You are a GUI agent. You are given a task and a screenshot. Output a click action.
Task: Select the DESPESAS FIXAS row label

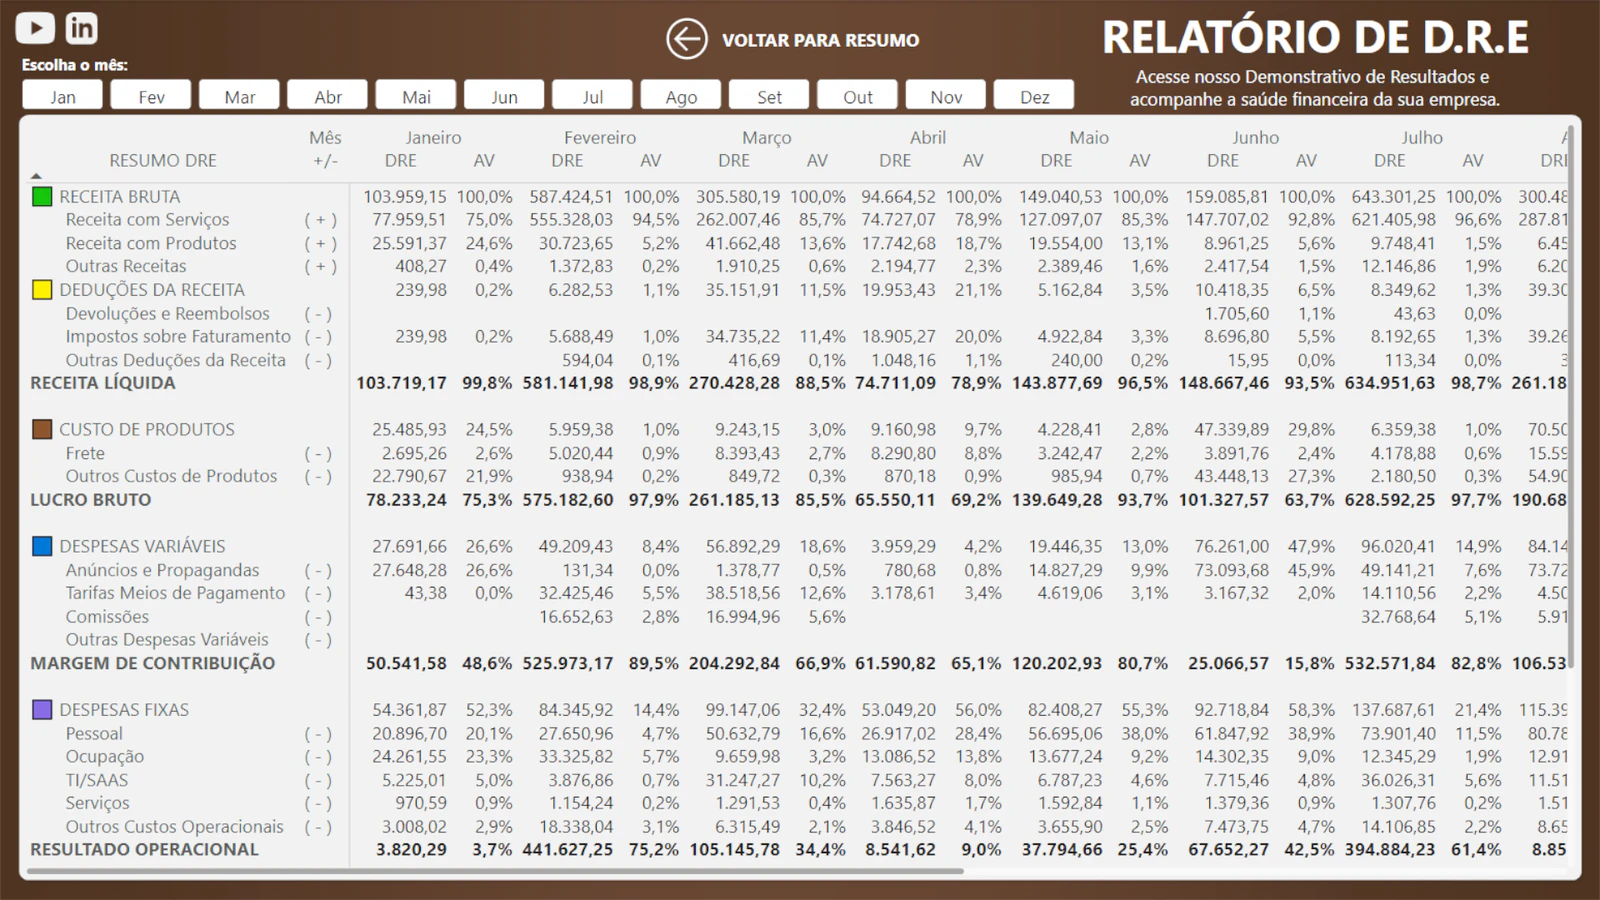(x=124, y=710)
